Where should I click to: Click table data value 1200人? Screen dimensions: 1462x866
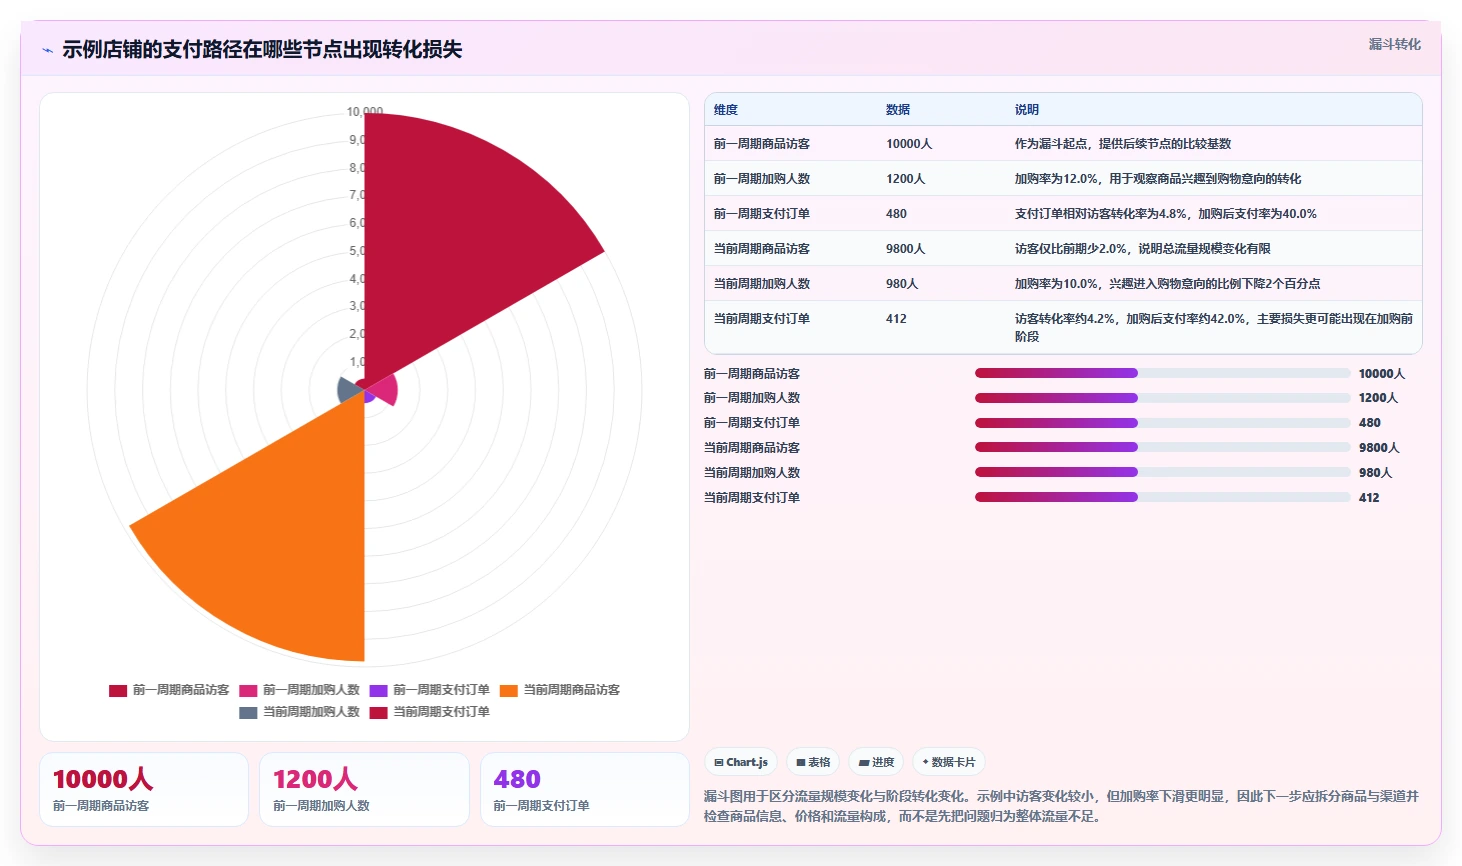pyautogui.click(x=906, y=179)
